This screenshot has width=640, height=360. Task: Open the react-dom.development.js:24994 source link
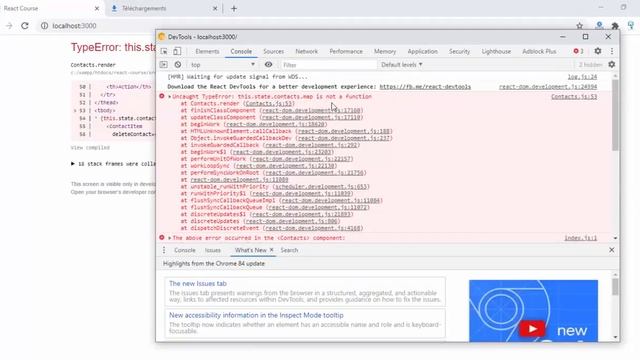548,87
